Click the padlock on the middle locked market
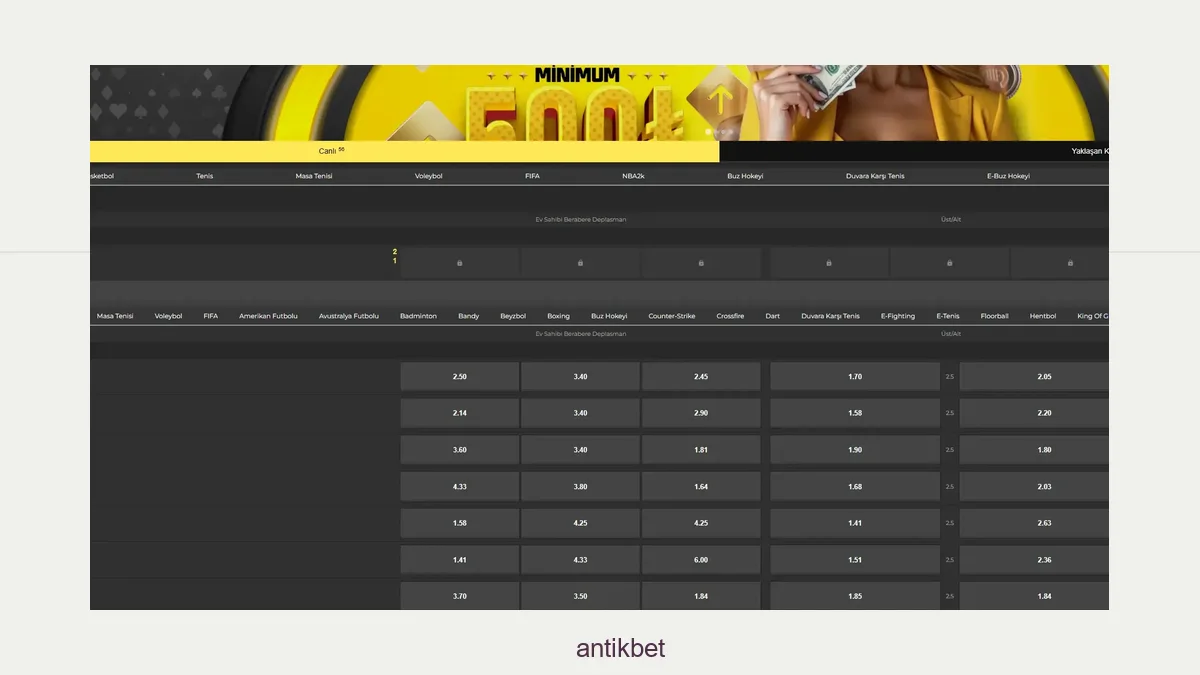Viewport: 1200px width, 675px height. click(x=700, y=262)
